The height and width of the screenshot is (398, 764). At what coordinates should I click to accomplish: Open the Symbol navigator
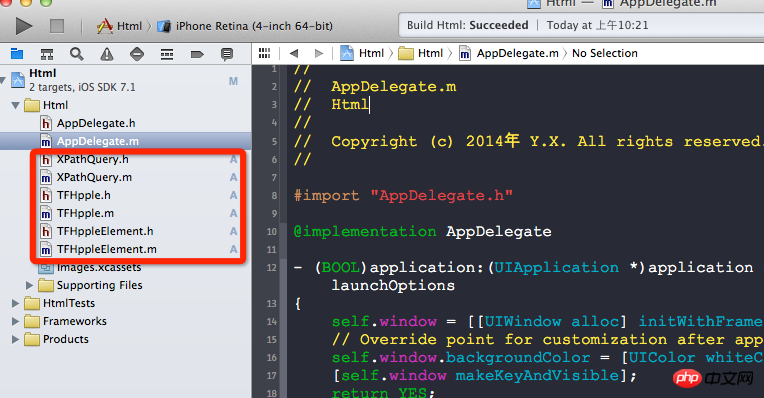pos(47,54)
